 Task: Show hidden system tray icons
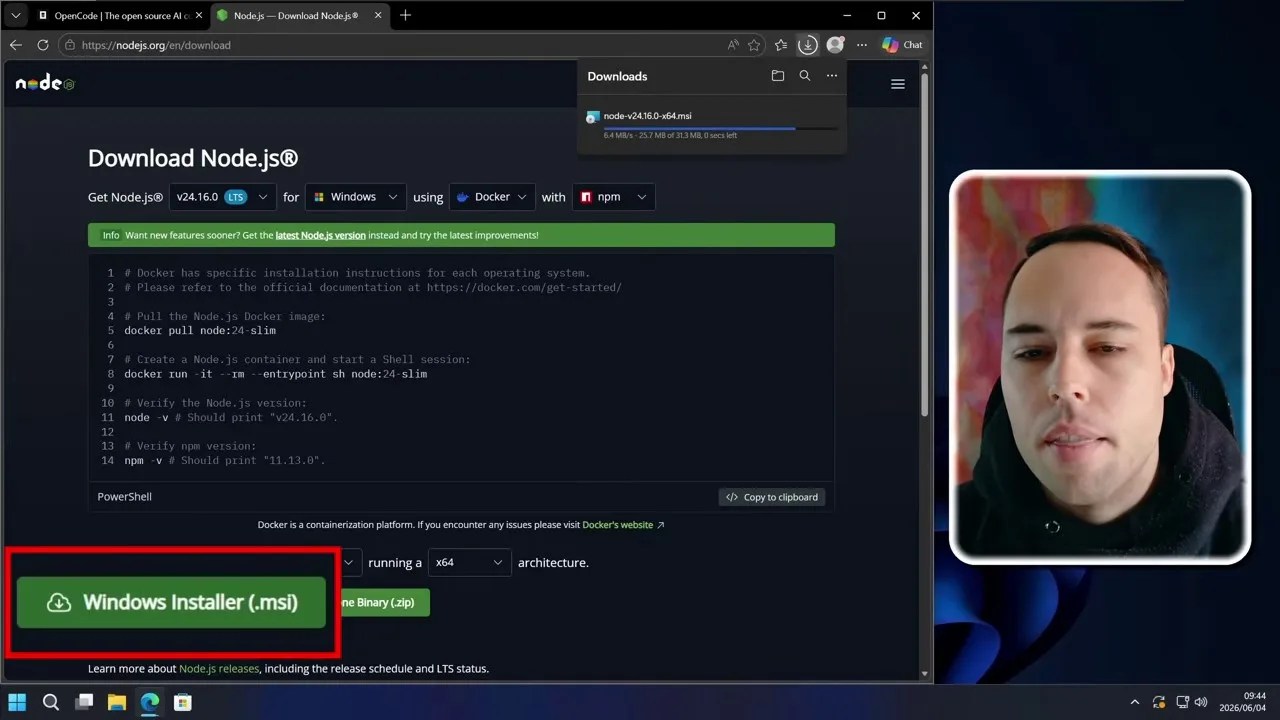pos(1134,702)
